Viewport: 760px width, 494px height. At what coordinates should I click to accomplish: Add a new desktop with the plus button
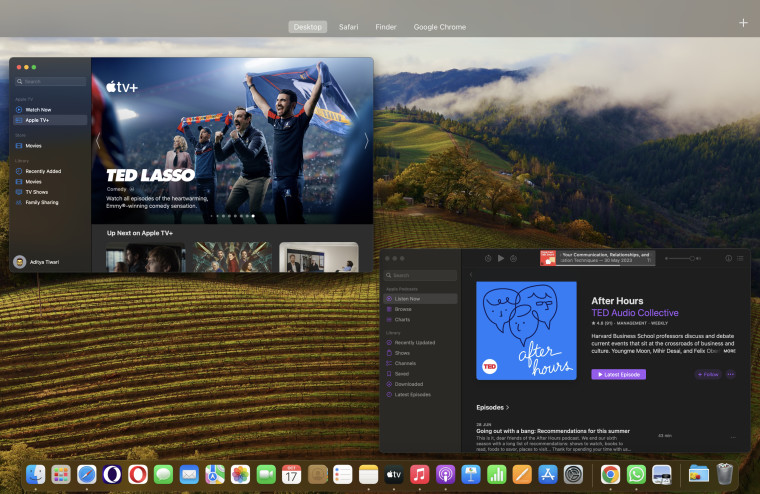tap(743, 23)
